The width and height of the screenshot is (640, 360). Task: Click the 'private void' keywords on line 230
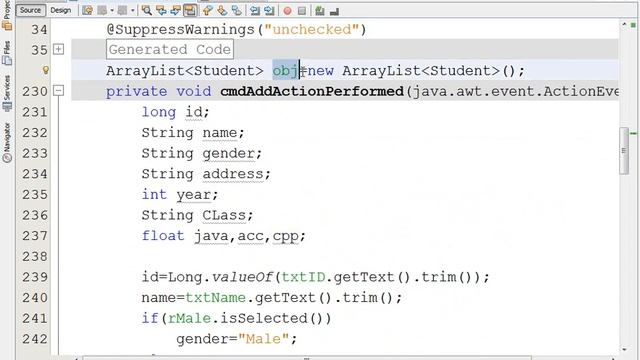pyautogui.click(x=158, y=91)
